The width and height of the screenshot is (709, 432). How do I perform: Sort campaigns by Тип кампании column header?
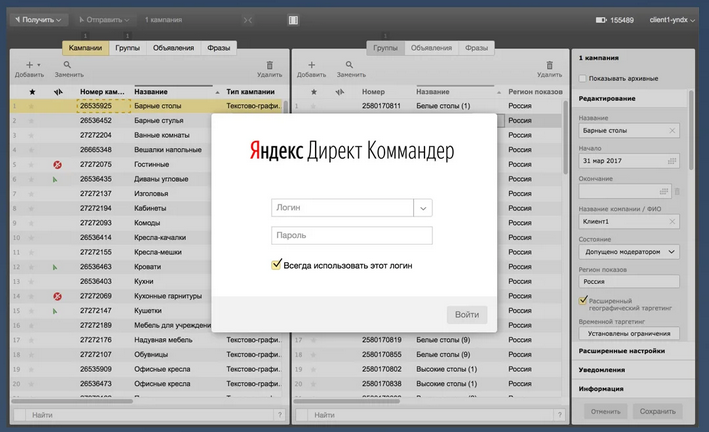(x=253, y=92)
